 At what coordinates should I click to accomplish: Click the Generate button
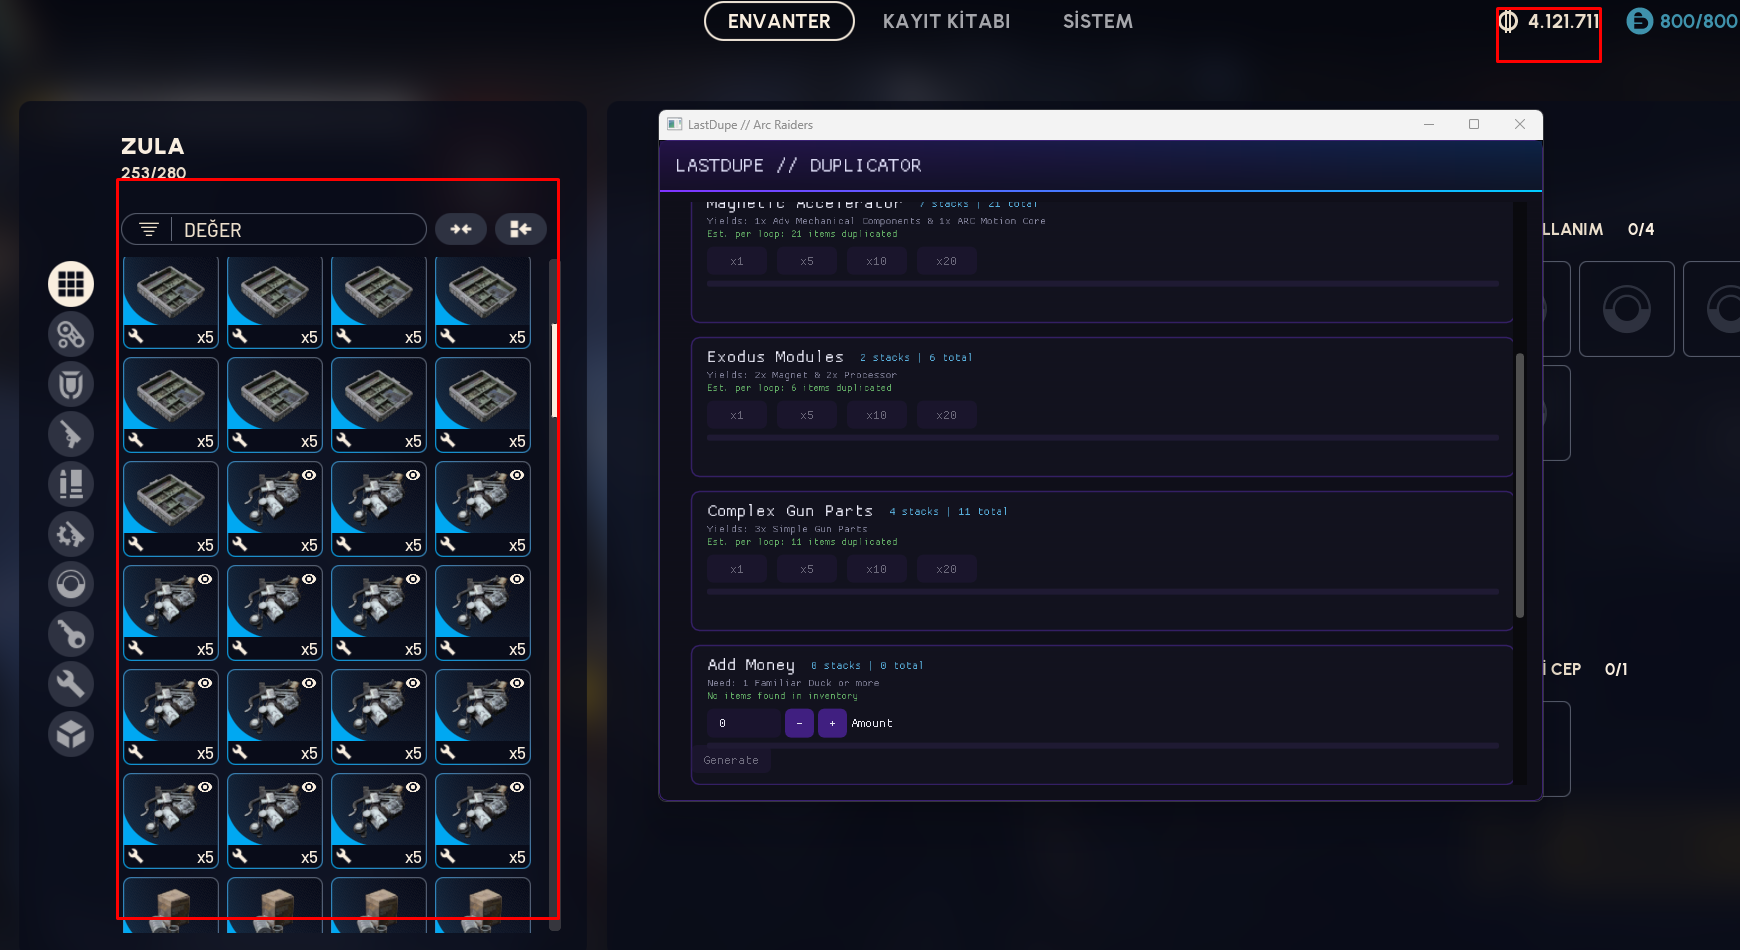pyautogui.click(x=731, y=760)
